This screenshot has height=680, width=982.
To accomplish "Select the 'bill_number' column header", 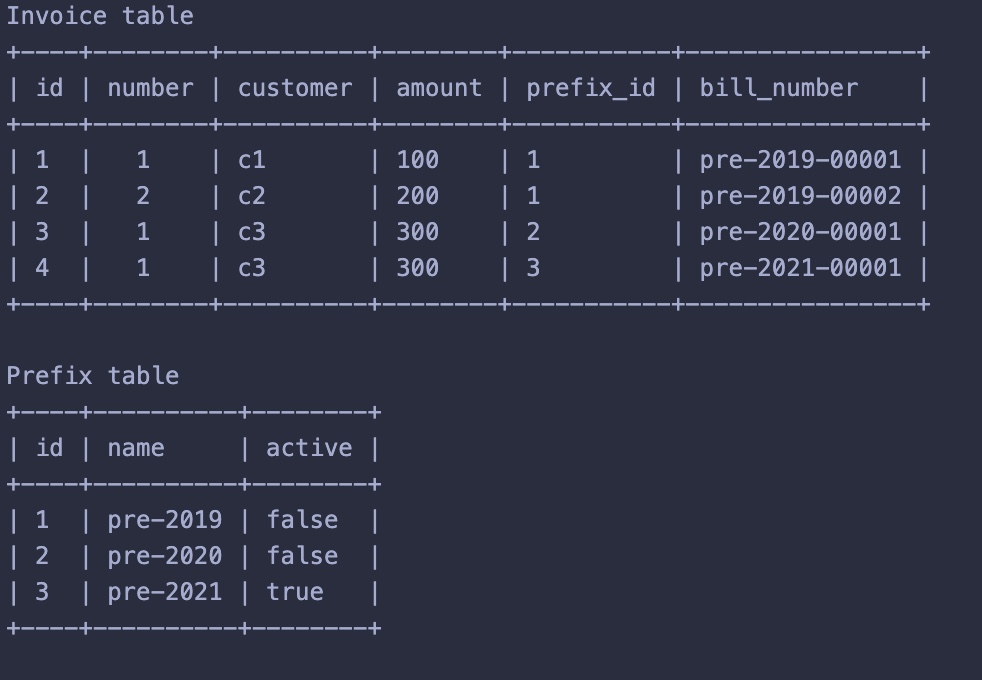I will [x=778, y=88].
